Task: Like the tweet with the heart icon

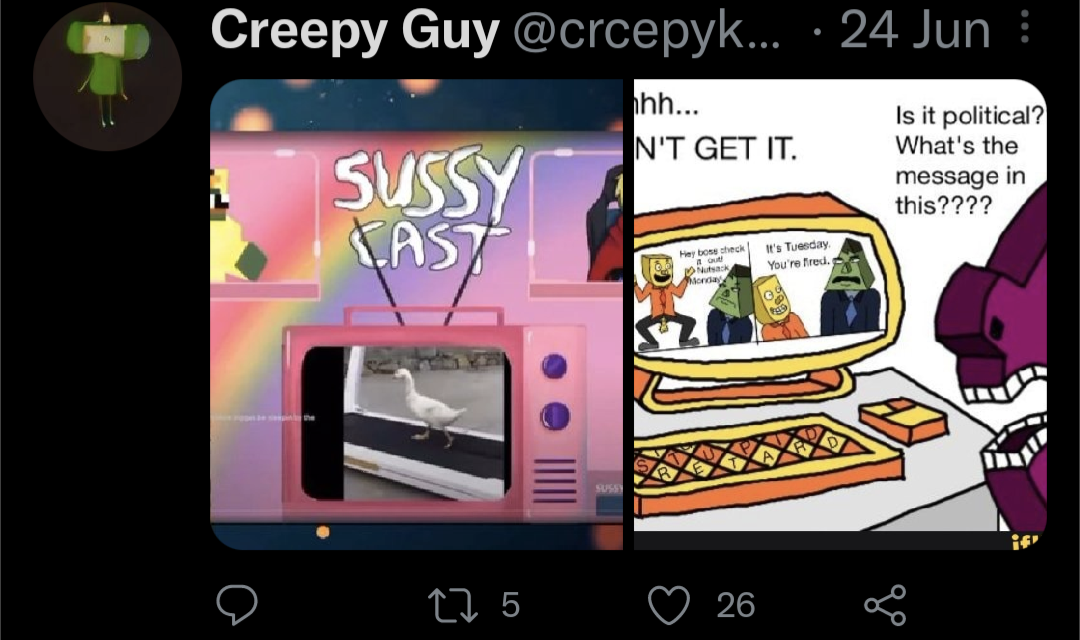Action: click(669, 604)
